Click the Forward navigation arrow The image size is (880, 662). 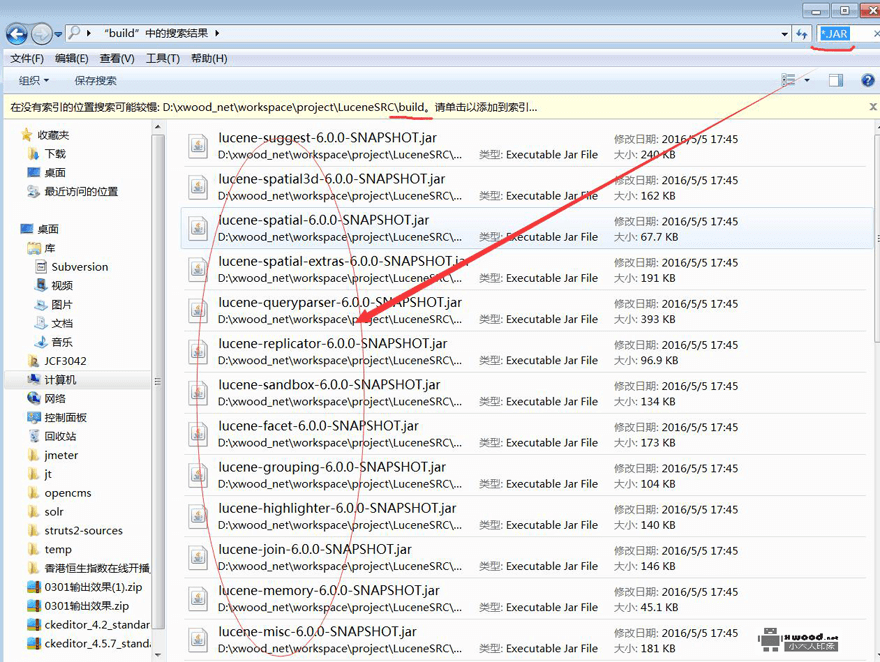point(41,34)
